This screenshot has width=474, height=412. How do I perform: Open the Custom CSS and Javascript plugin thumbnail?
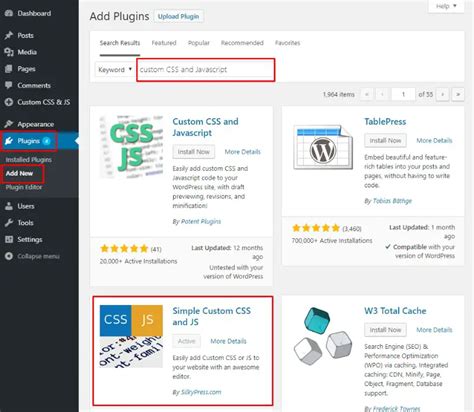(132, 147)
